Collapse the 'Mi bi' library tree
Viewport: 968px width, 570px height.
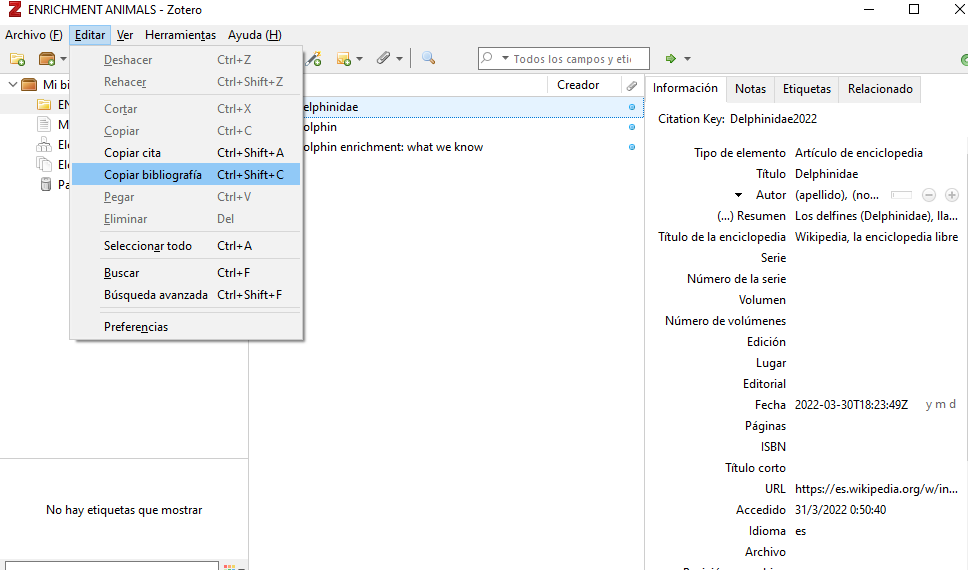(12, 85)
